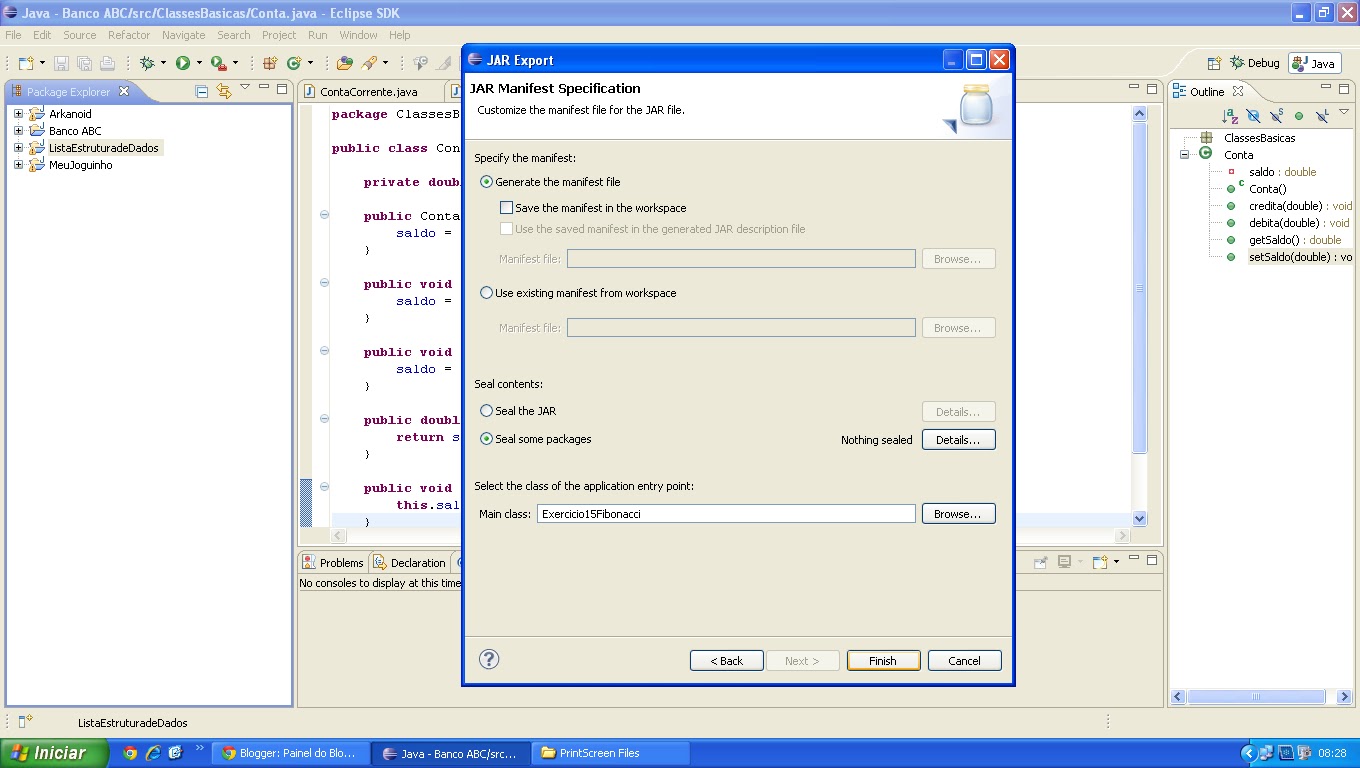Click the Print toolbar icon
1360x768 pixels.
[107, 62]
